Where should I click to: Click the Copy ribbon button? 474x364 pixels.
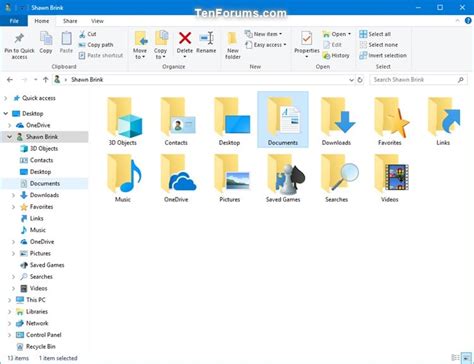point(46,42)
